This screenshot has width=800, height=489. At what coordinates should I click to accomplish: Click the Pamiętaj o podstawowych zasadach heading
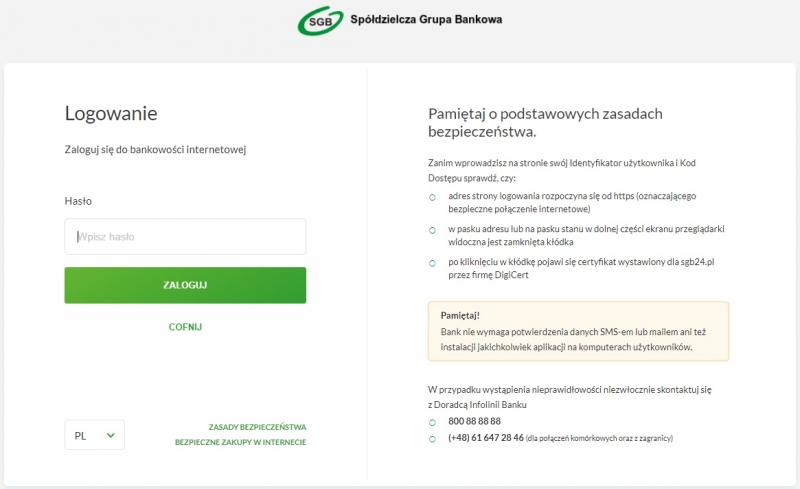point(545,123)
